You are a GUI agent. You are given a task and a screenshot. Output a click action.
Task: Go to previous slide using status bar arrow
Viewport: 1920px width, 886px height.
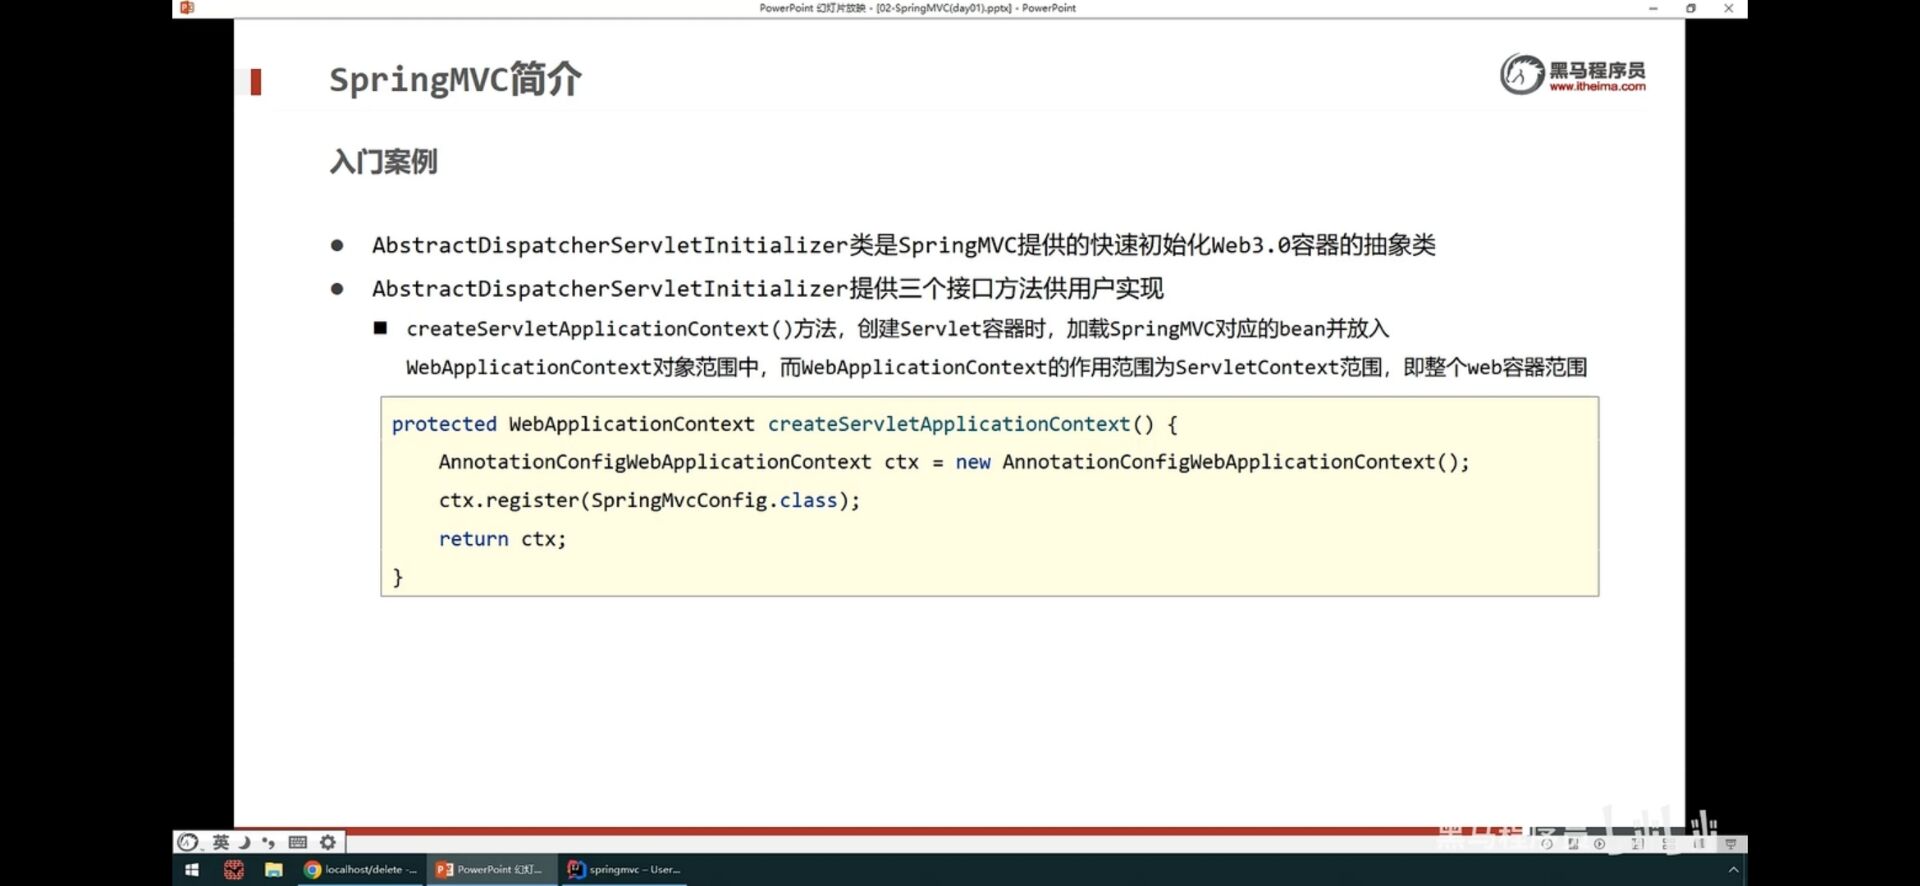pyautogui.click(x=1547, y=844)
